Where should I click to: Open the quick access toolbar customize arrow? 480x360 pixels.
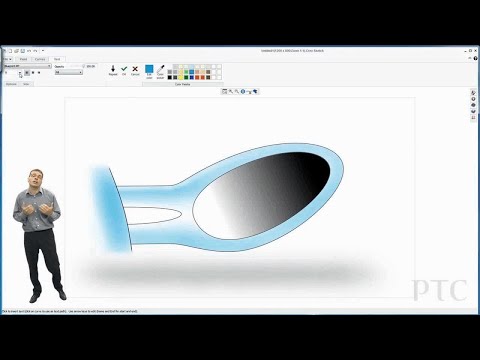tap(43, 51)
